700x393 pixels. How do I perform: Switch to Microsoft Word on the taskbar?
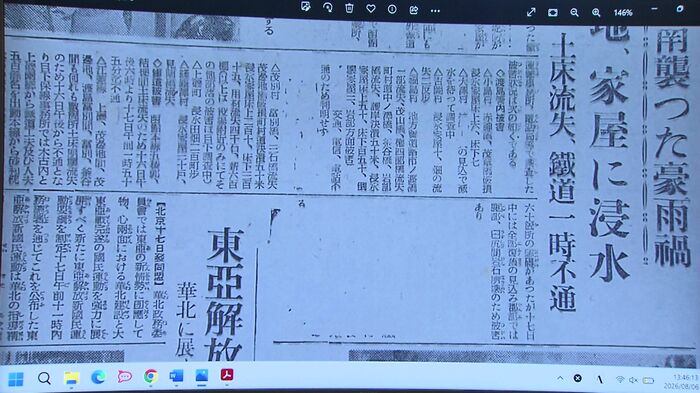tap(176, 376)
